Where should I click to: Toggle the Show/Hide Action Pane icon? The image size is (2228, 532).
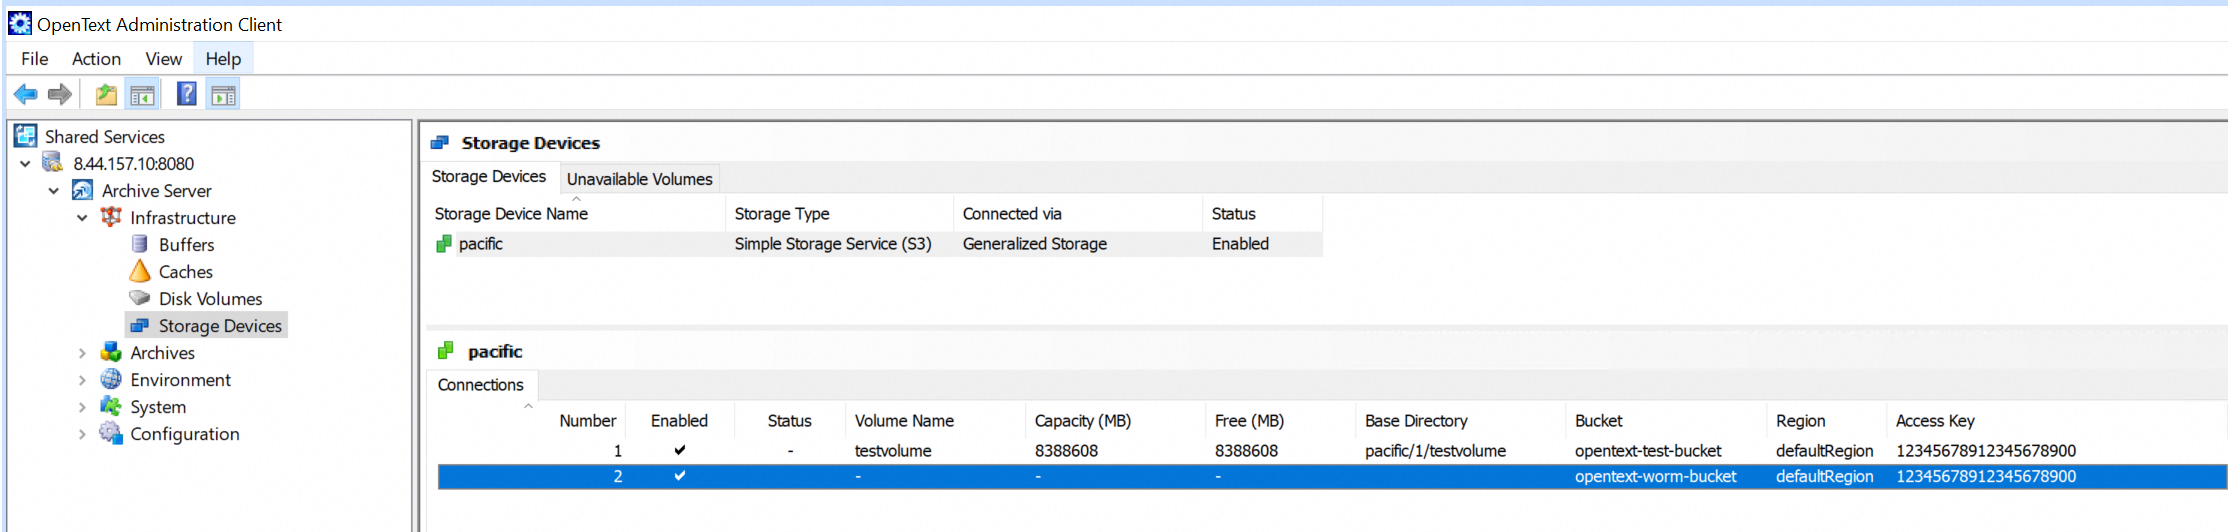pos(224,95)
